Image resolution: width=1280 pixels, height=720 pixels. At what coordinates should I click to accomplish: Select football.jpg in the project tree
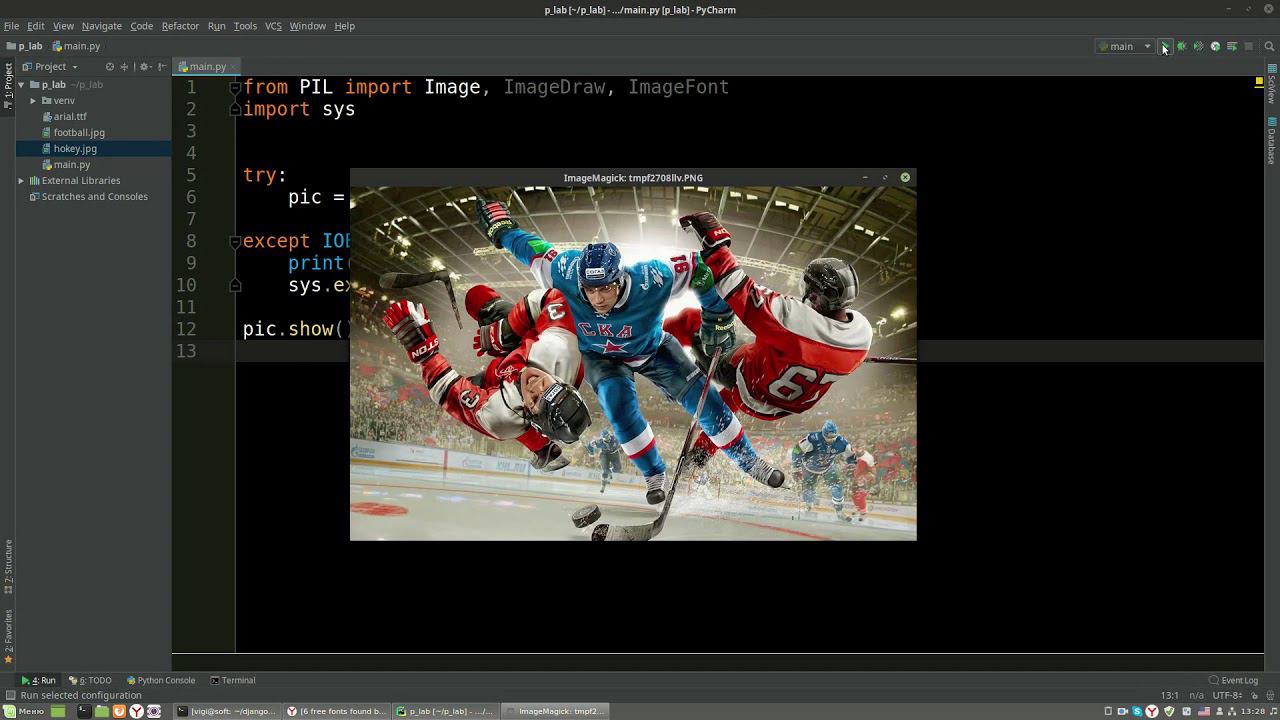(79, 133)
